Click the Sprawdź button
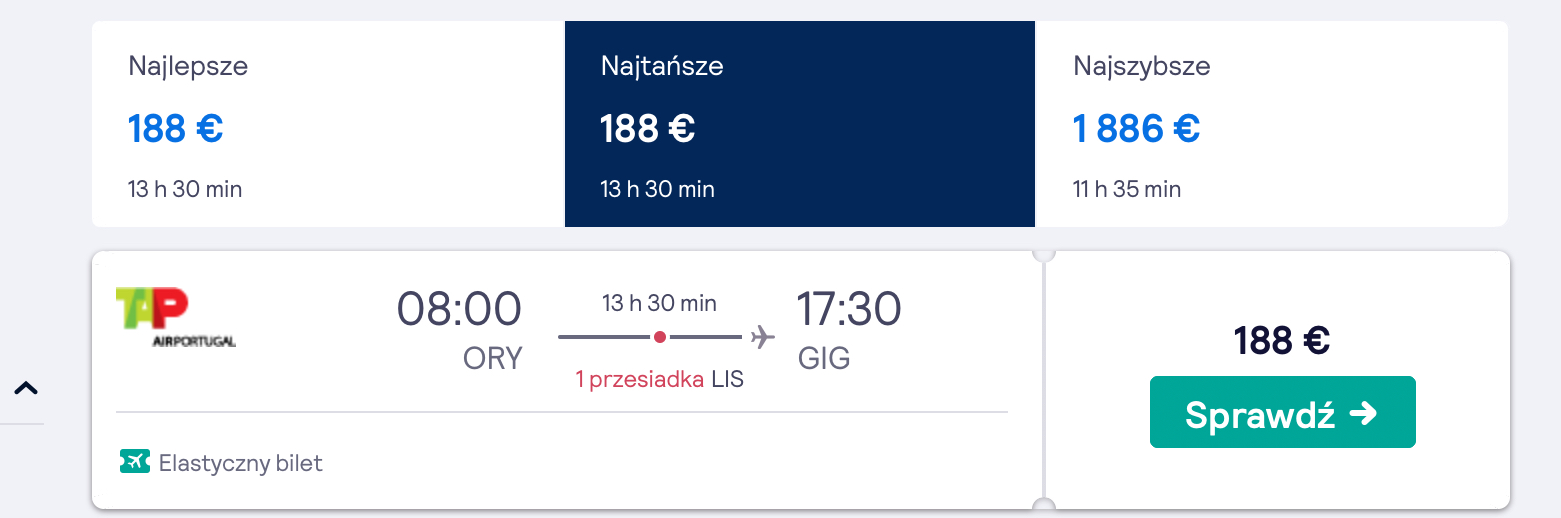The height and width of the screenshot is (518, 1561). click(1283, 412)
